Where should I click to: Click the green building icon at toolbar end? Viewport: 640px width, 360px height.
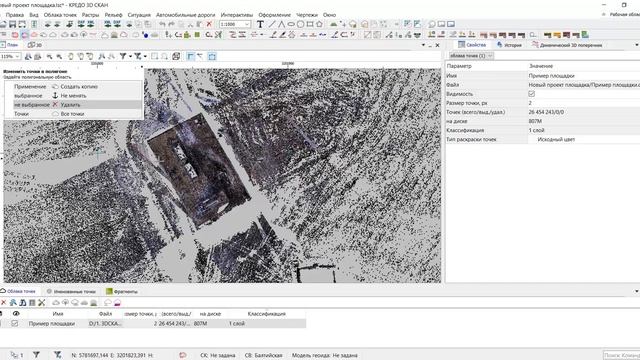(585, 35)
